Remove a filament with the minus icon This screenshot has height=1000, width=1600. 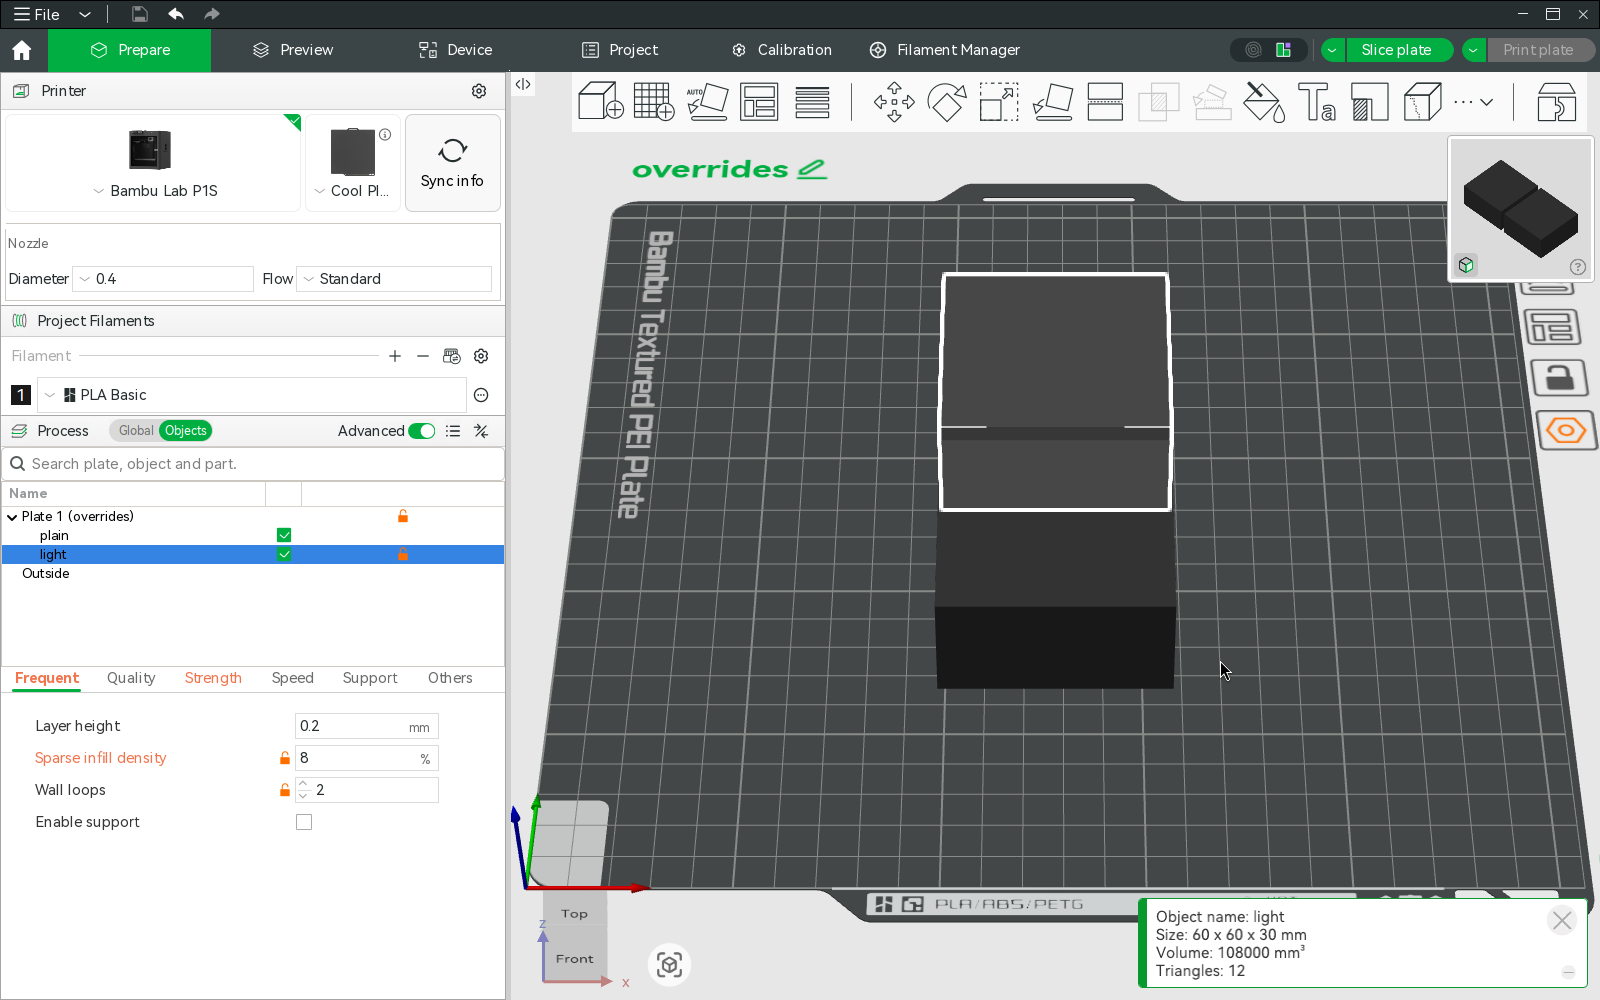coord(423,356)
